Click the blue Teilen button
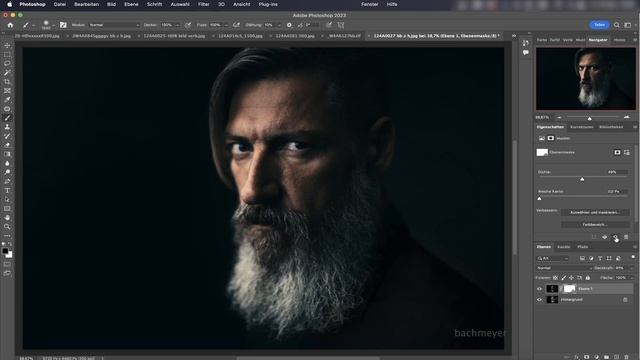 coord(599,25)
